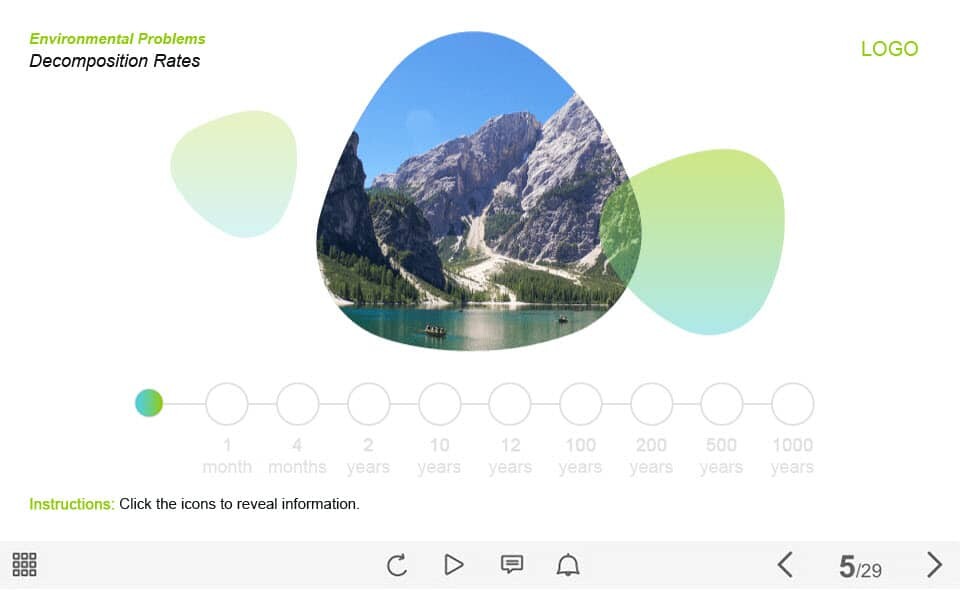The image size is (960, 590).
Task: Click the replay slide icon
Action: pos(397,564)
